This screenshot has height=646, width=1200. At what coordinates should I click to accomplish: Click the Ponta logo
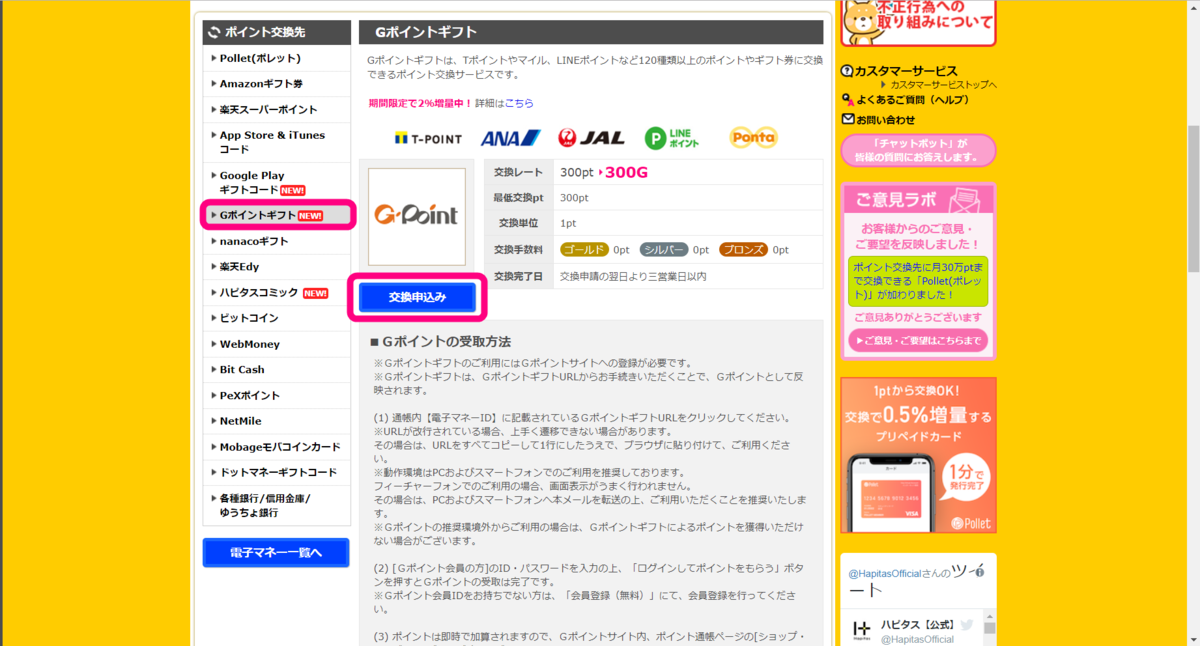(x=753, y=138)
